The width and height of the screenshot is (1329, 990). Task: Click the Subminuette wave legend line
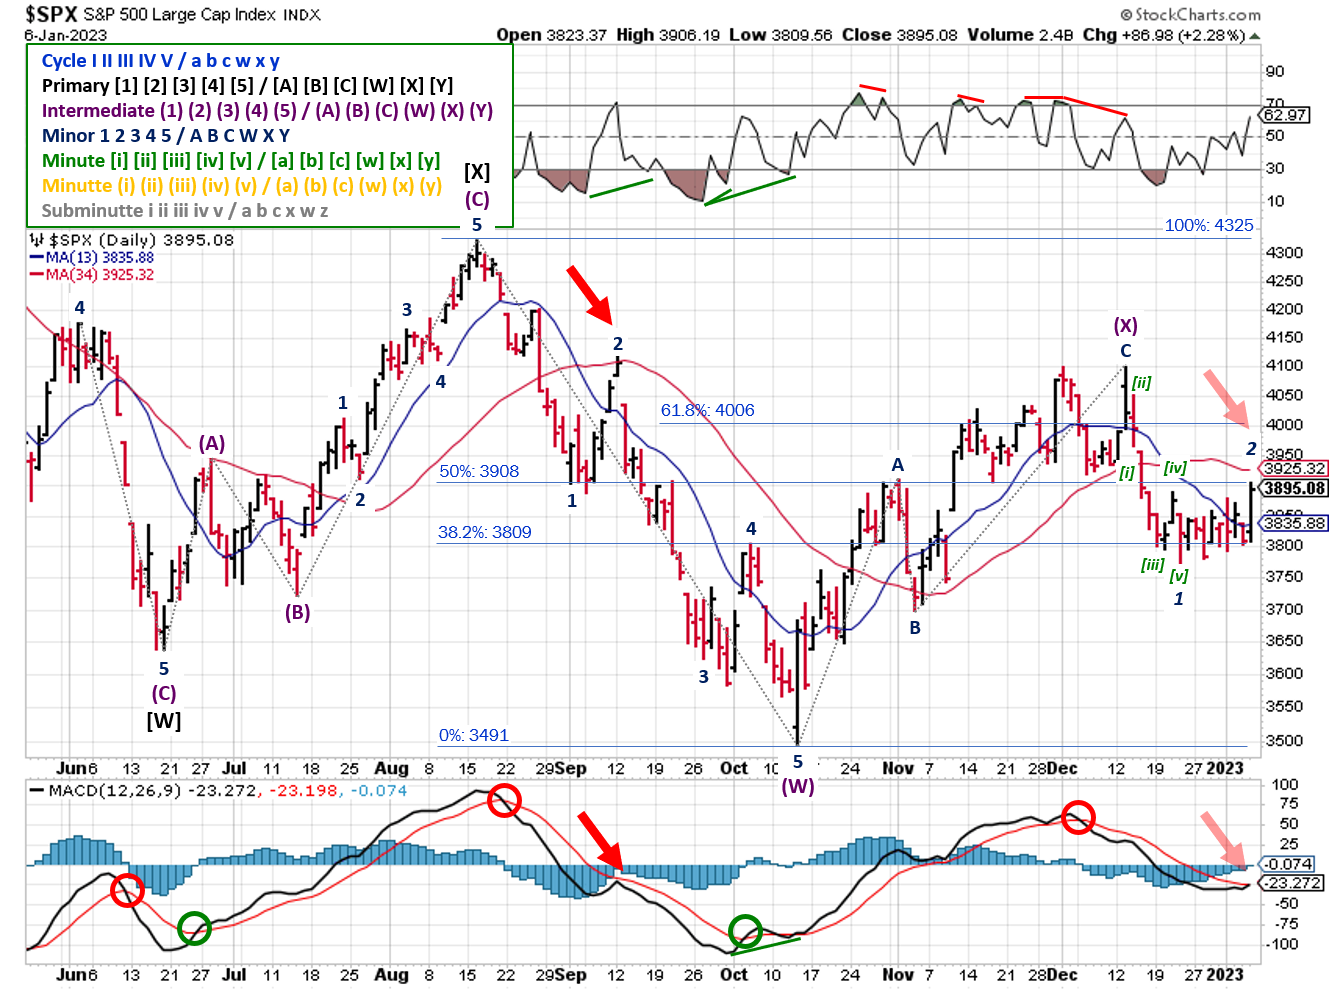point(185,211)
